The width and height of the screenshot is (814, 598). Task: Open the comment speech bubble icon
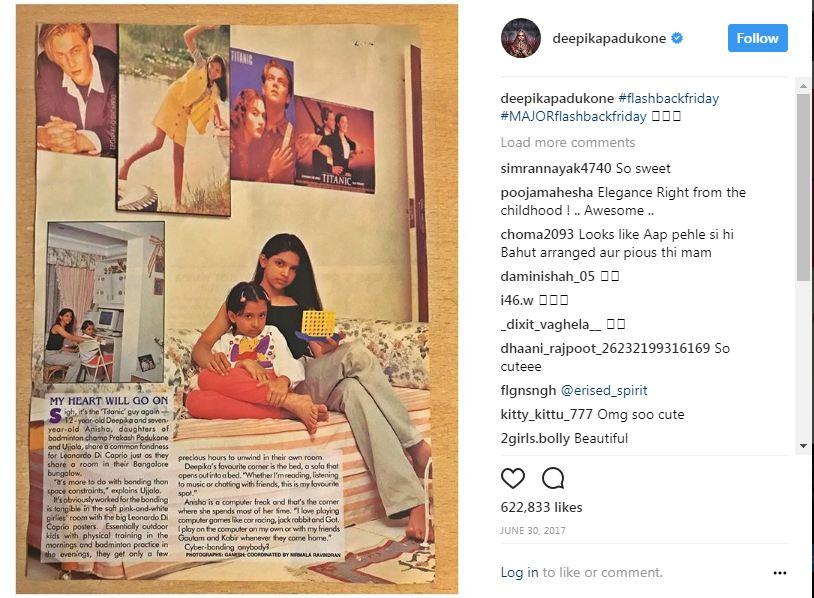(553, 478)
